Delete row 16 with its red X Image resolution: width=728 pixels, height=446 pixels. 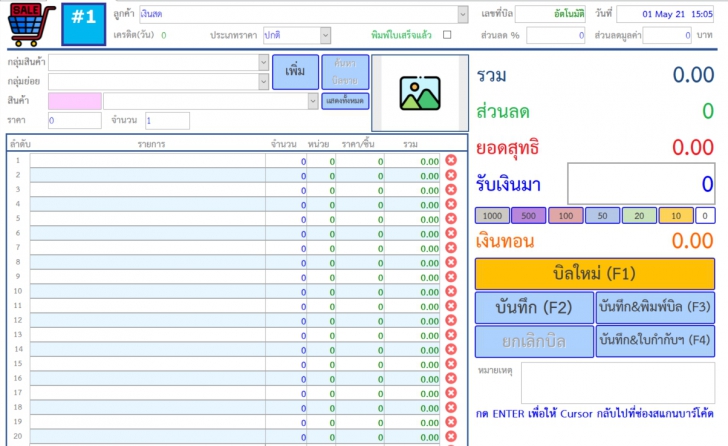451,378
